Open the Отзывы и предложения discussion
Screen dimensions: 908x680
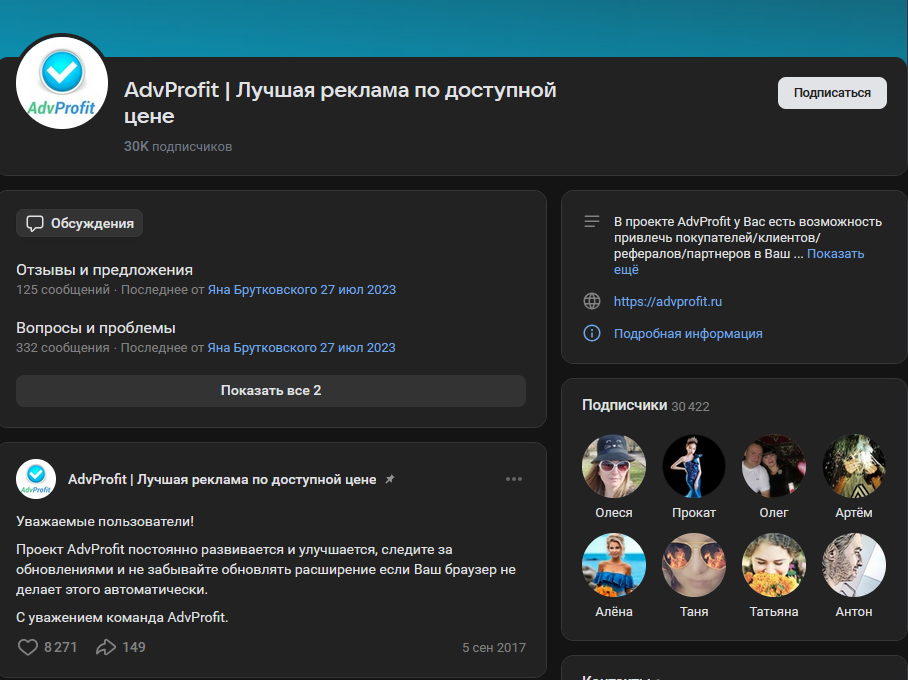point(104,270)
